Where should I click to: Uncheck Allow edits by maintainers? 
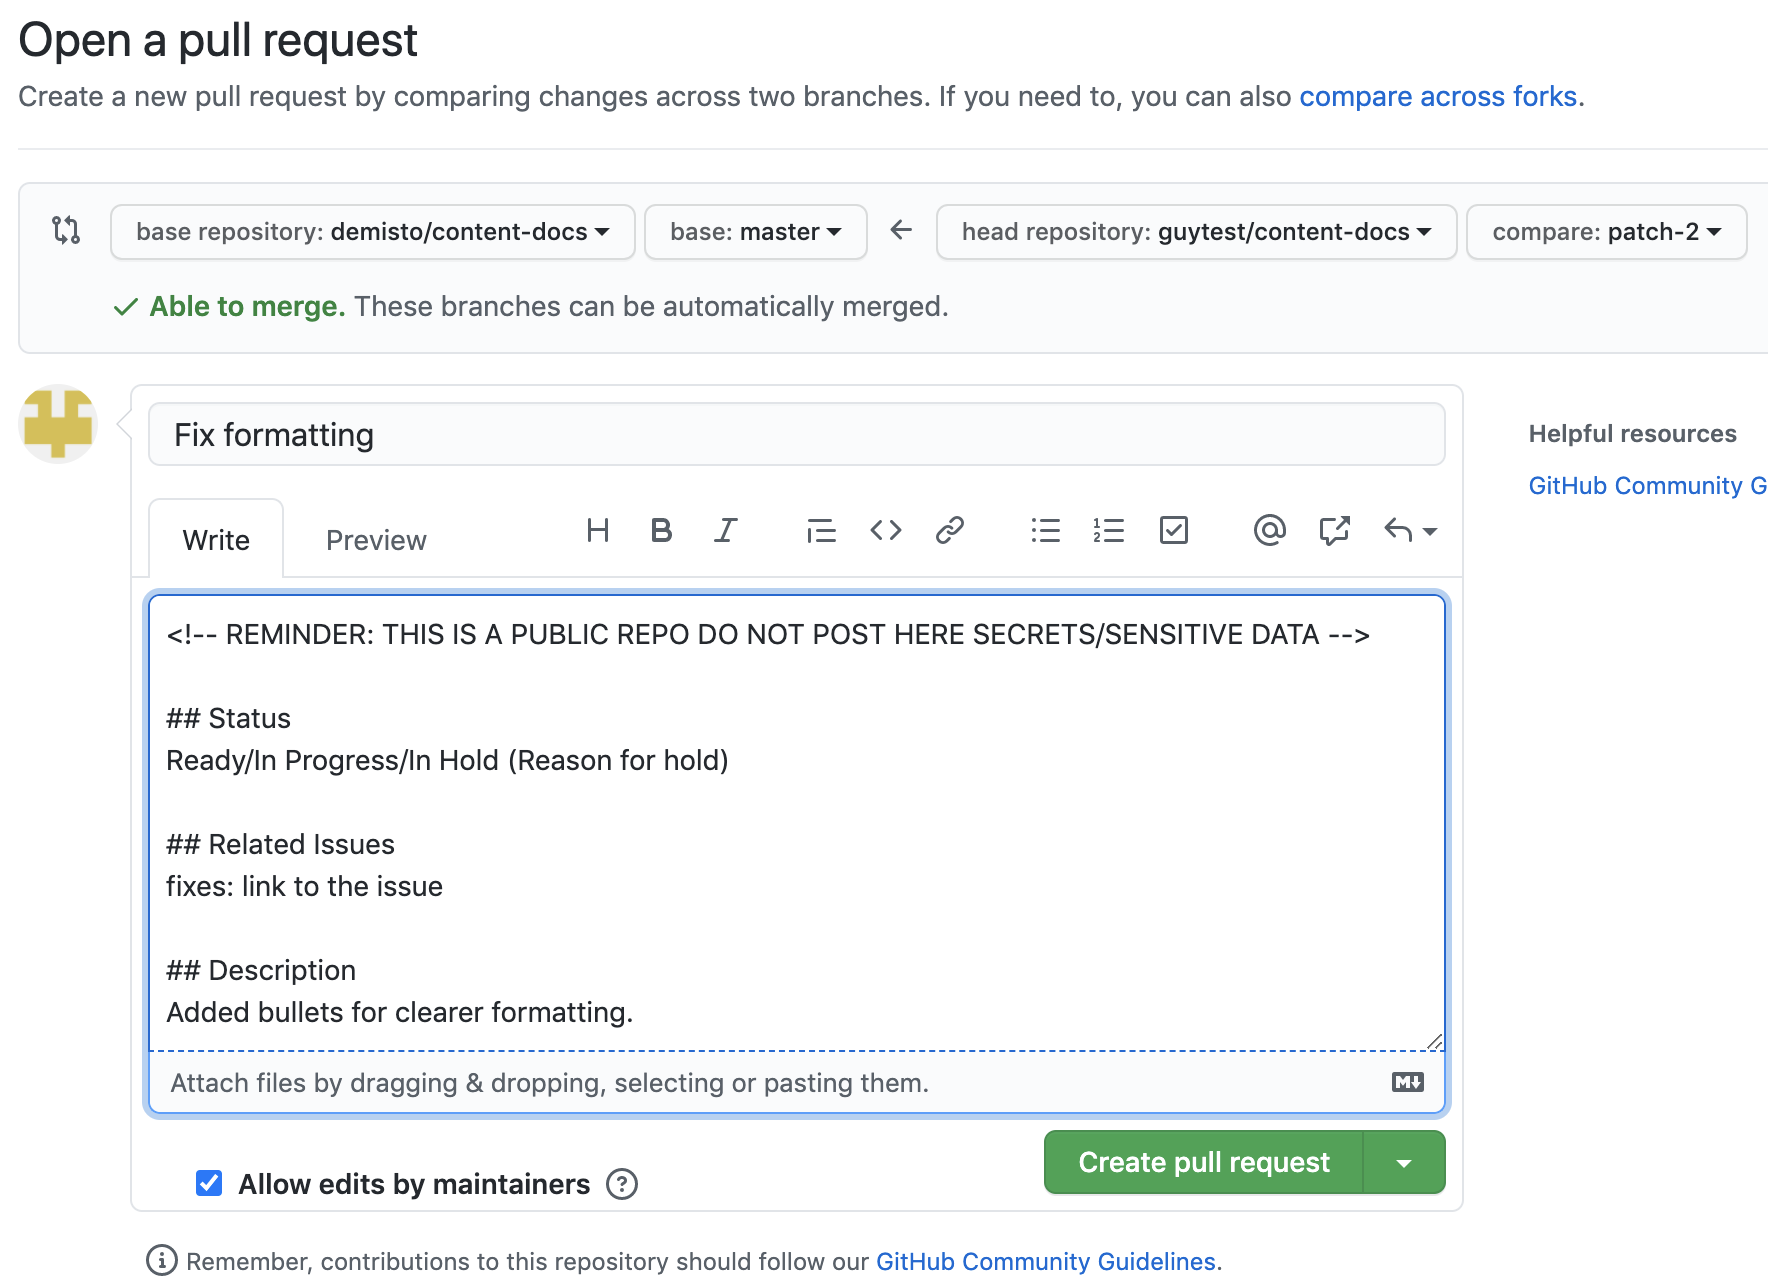(209, 1183)
